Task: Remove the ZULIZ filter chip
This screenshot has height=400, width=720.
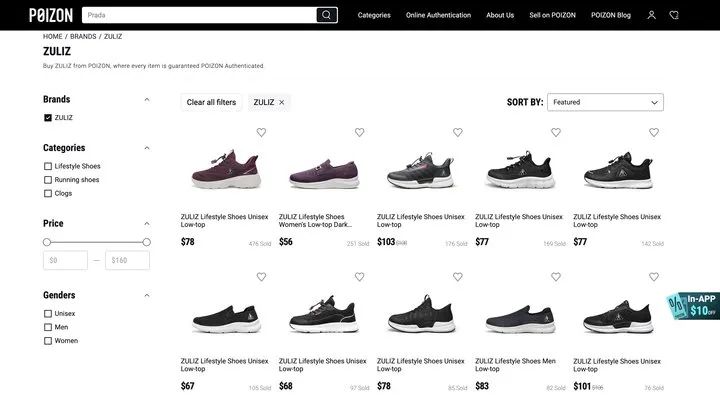Action: tap(282, 102)
